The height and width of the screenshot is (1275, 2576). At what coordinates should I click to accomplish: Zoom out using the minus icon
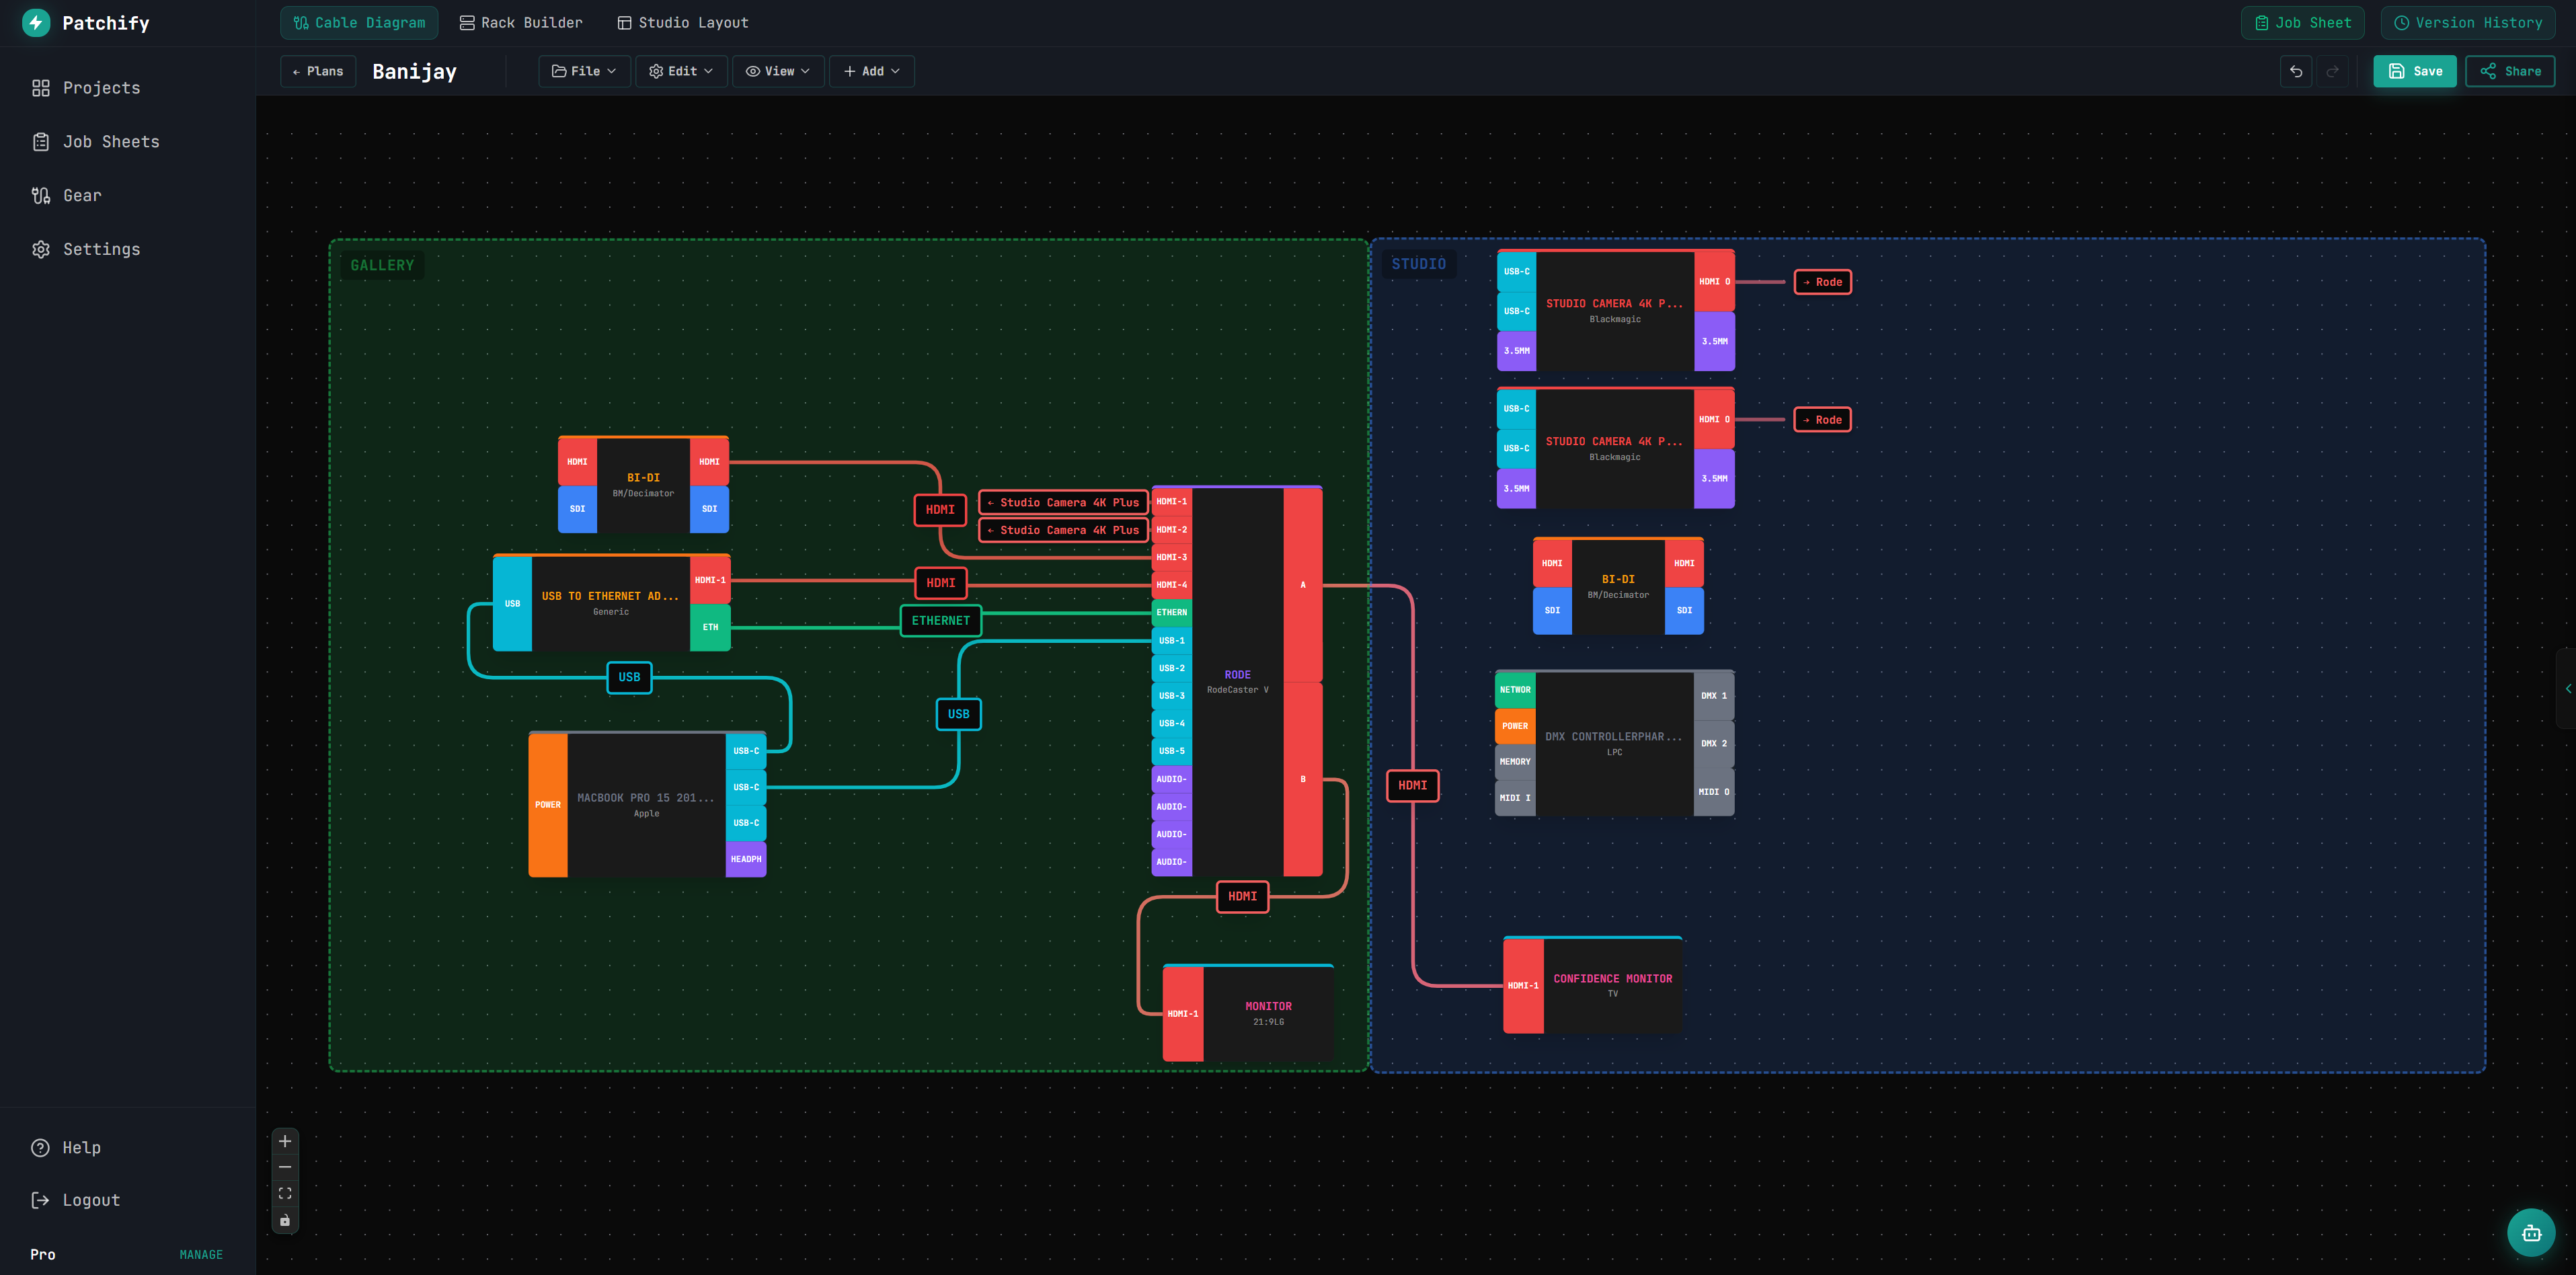click(x=284, y=1166)
